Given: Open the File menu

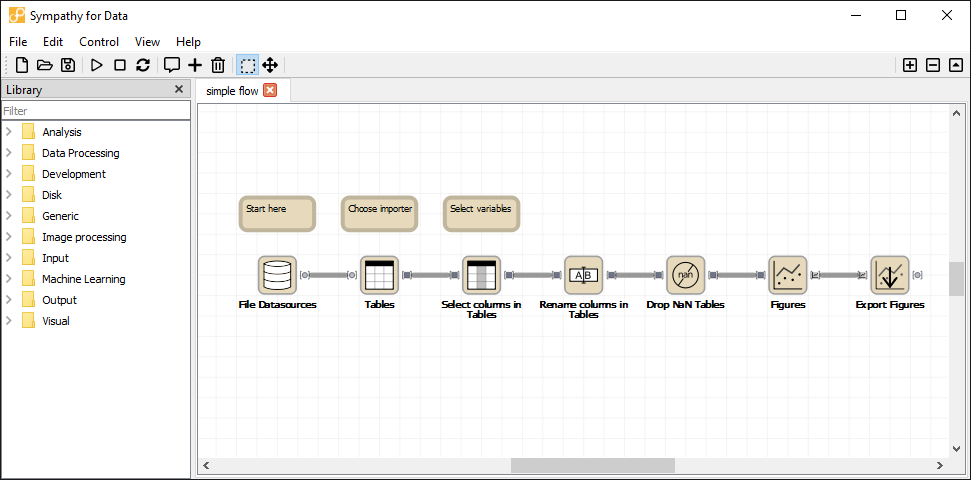Looking at the screenshot, I should 19,42.
